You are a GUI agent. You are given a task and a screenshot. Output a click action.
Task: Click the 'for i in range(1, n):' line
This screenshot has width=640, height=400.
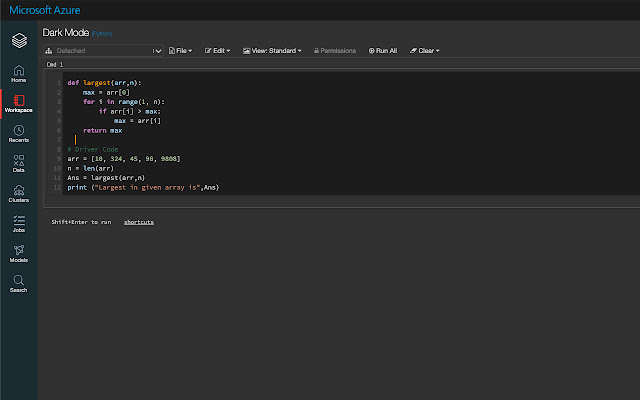click(x=124, y=102)
